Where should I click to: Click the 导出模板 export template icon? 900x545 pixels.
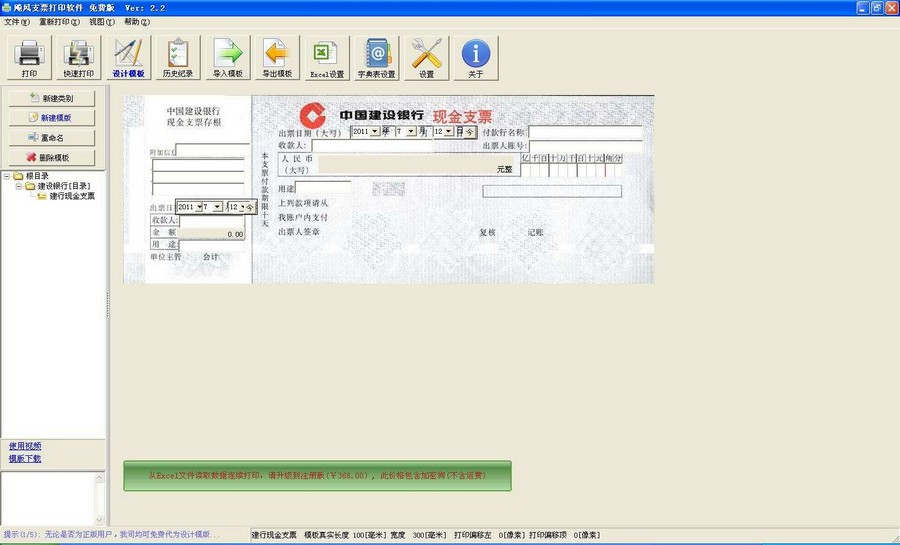tap(277, 57)
